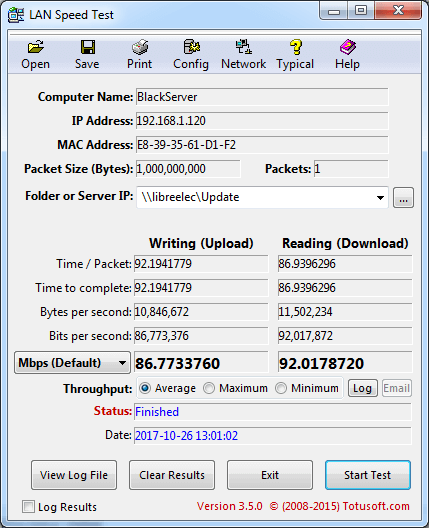This screenshot has width=429, height=528.
Task: Click the IP Address field 192.168.1.120
Action: (262, 121)
